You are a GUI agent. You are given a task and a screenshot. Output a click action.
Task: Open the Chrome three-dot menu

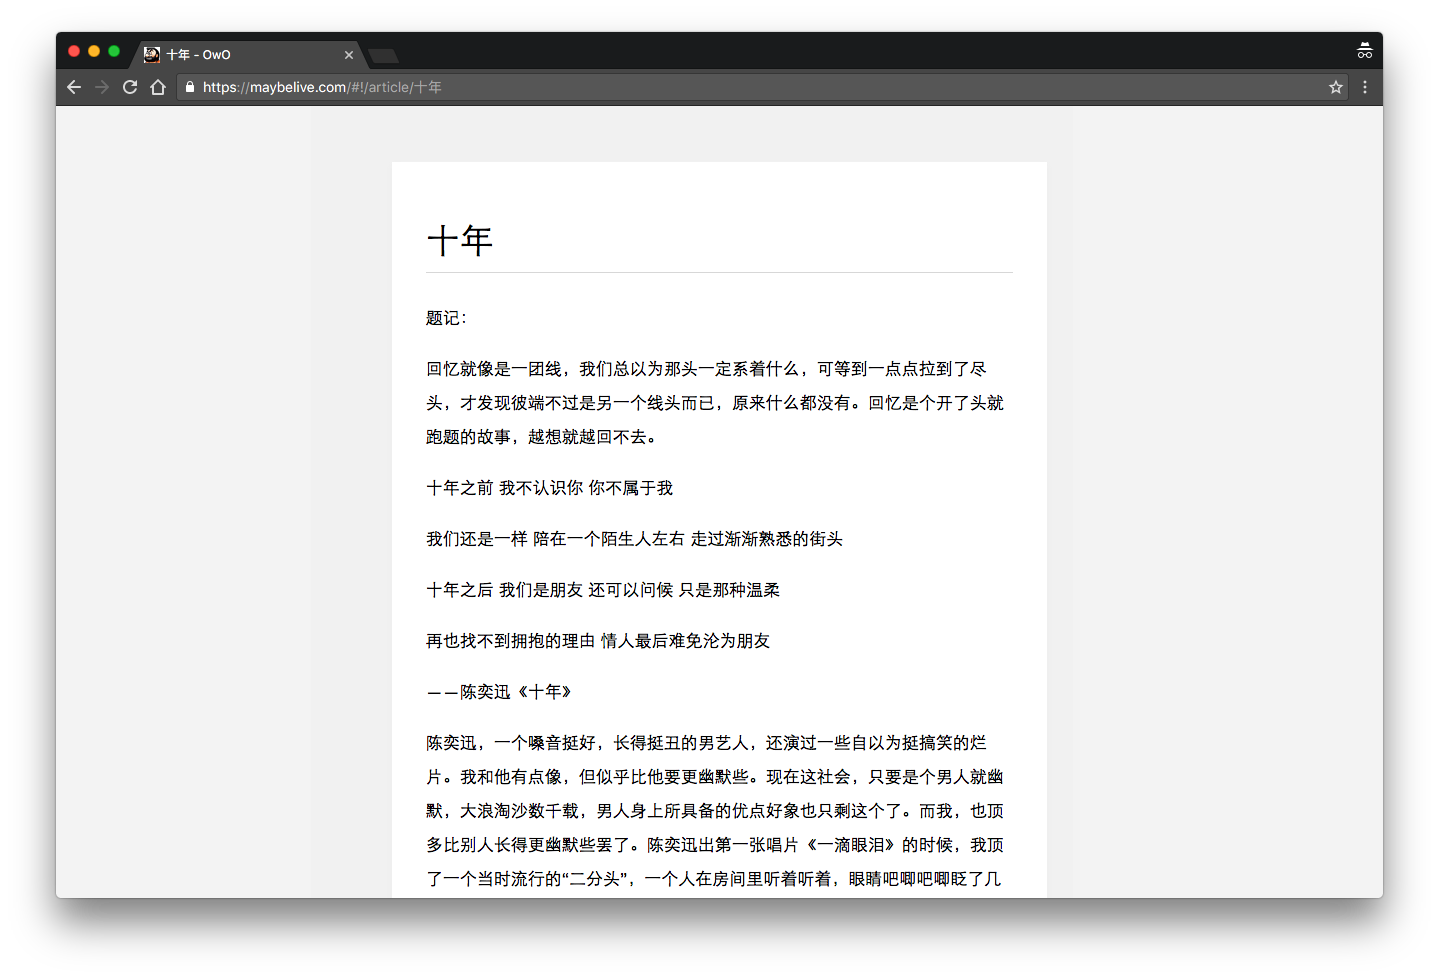(x=1365, y=87)
